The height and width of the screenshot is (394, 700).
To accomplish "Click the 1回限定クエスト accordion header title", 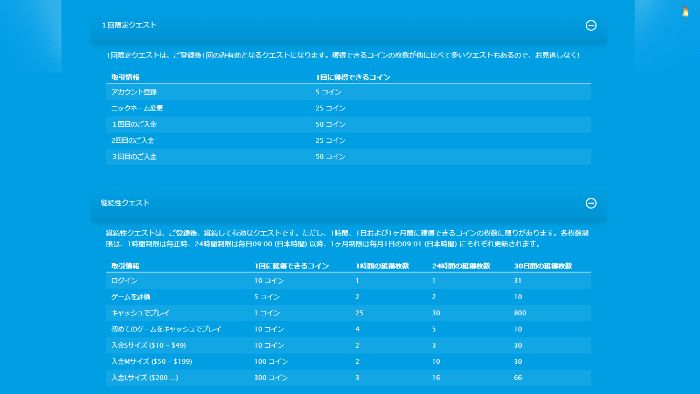I will click(x=129, y=25).
